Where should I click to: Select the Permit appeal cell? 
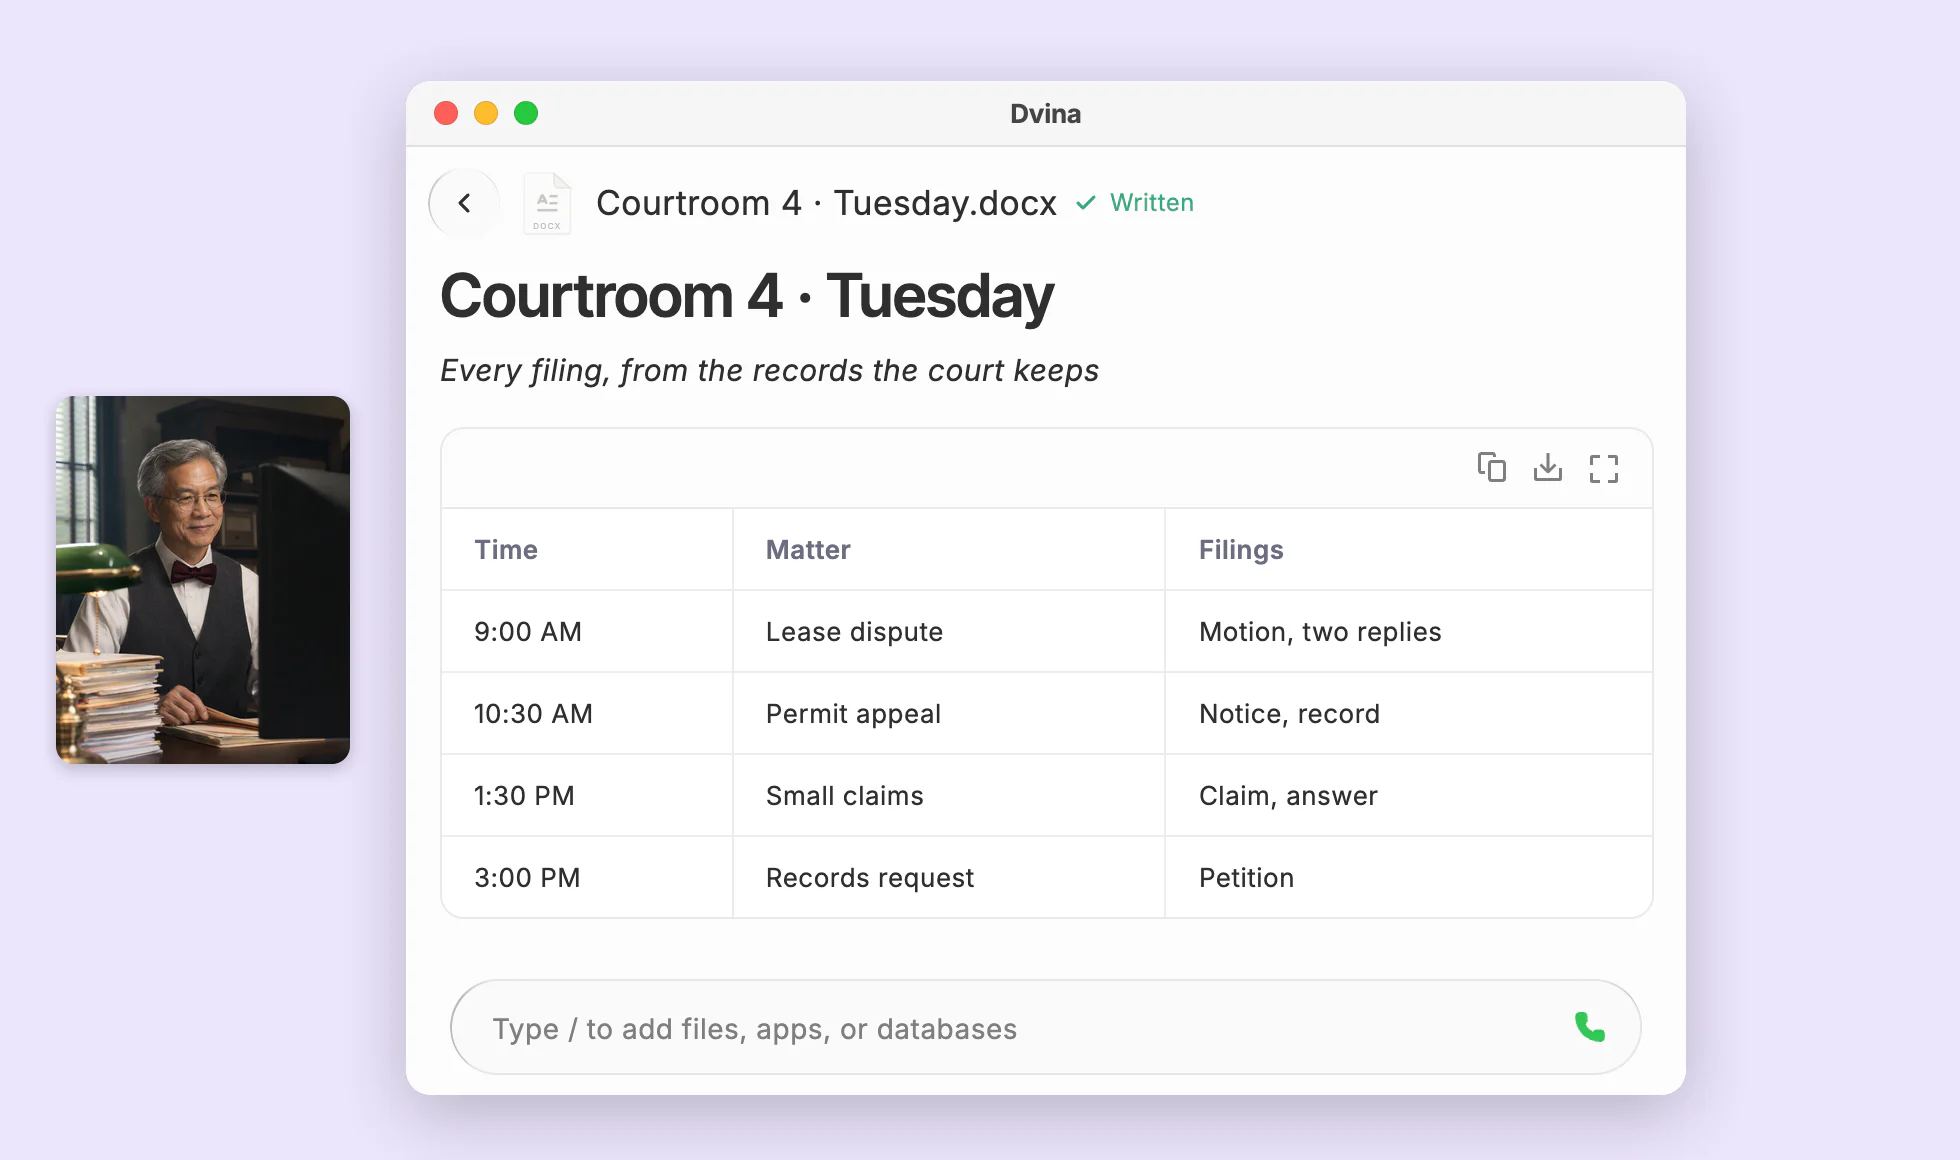tap(949, 713)
